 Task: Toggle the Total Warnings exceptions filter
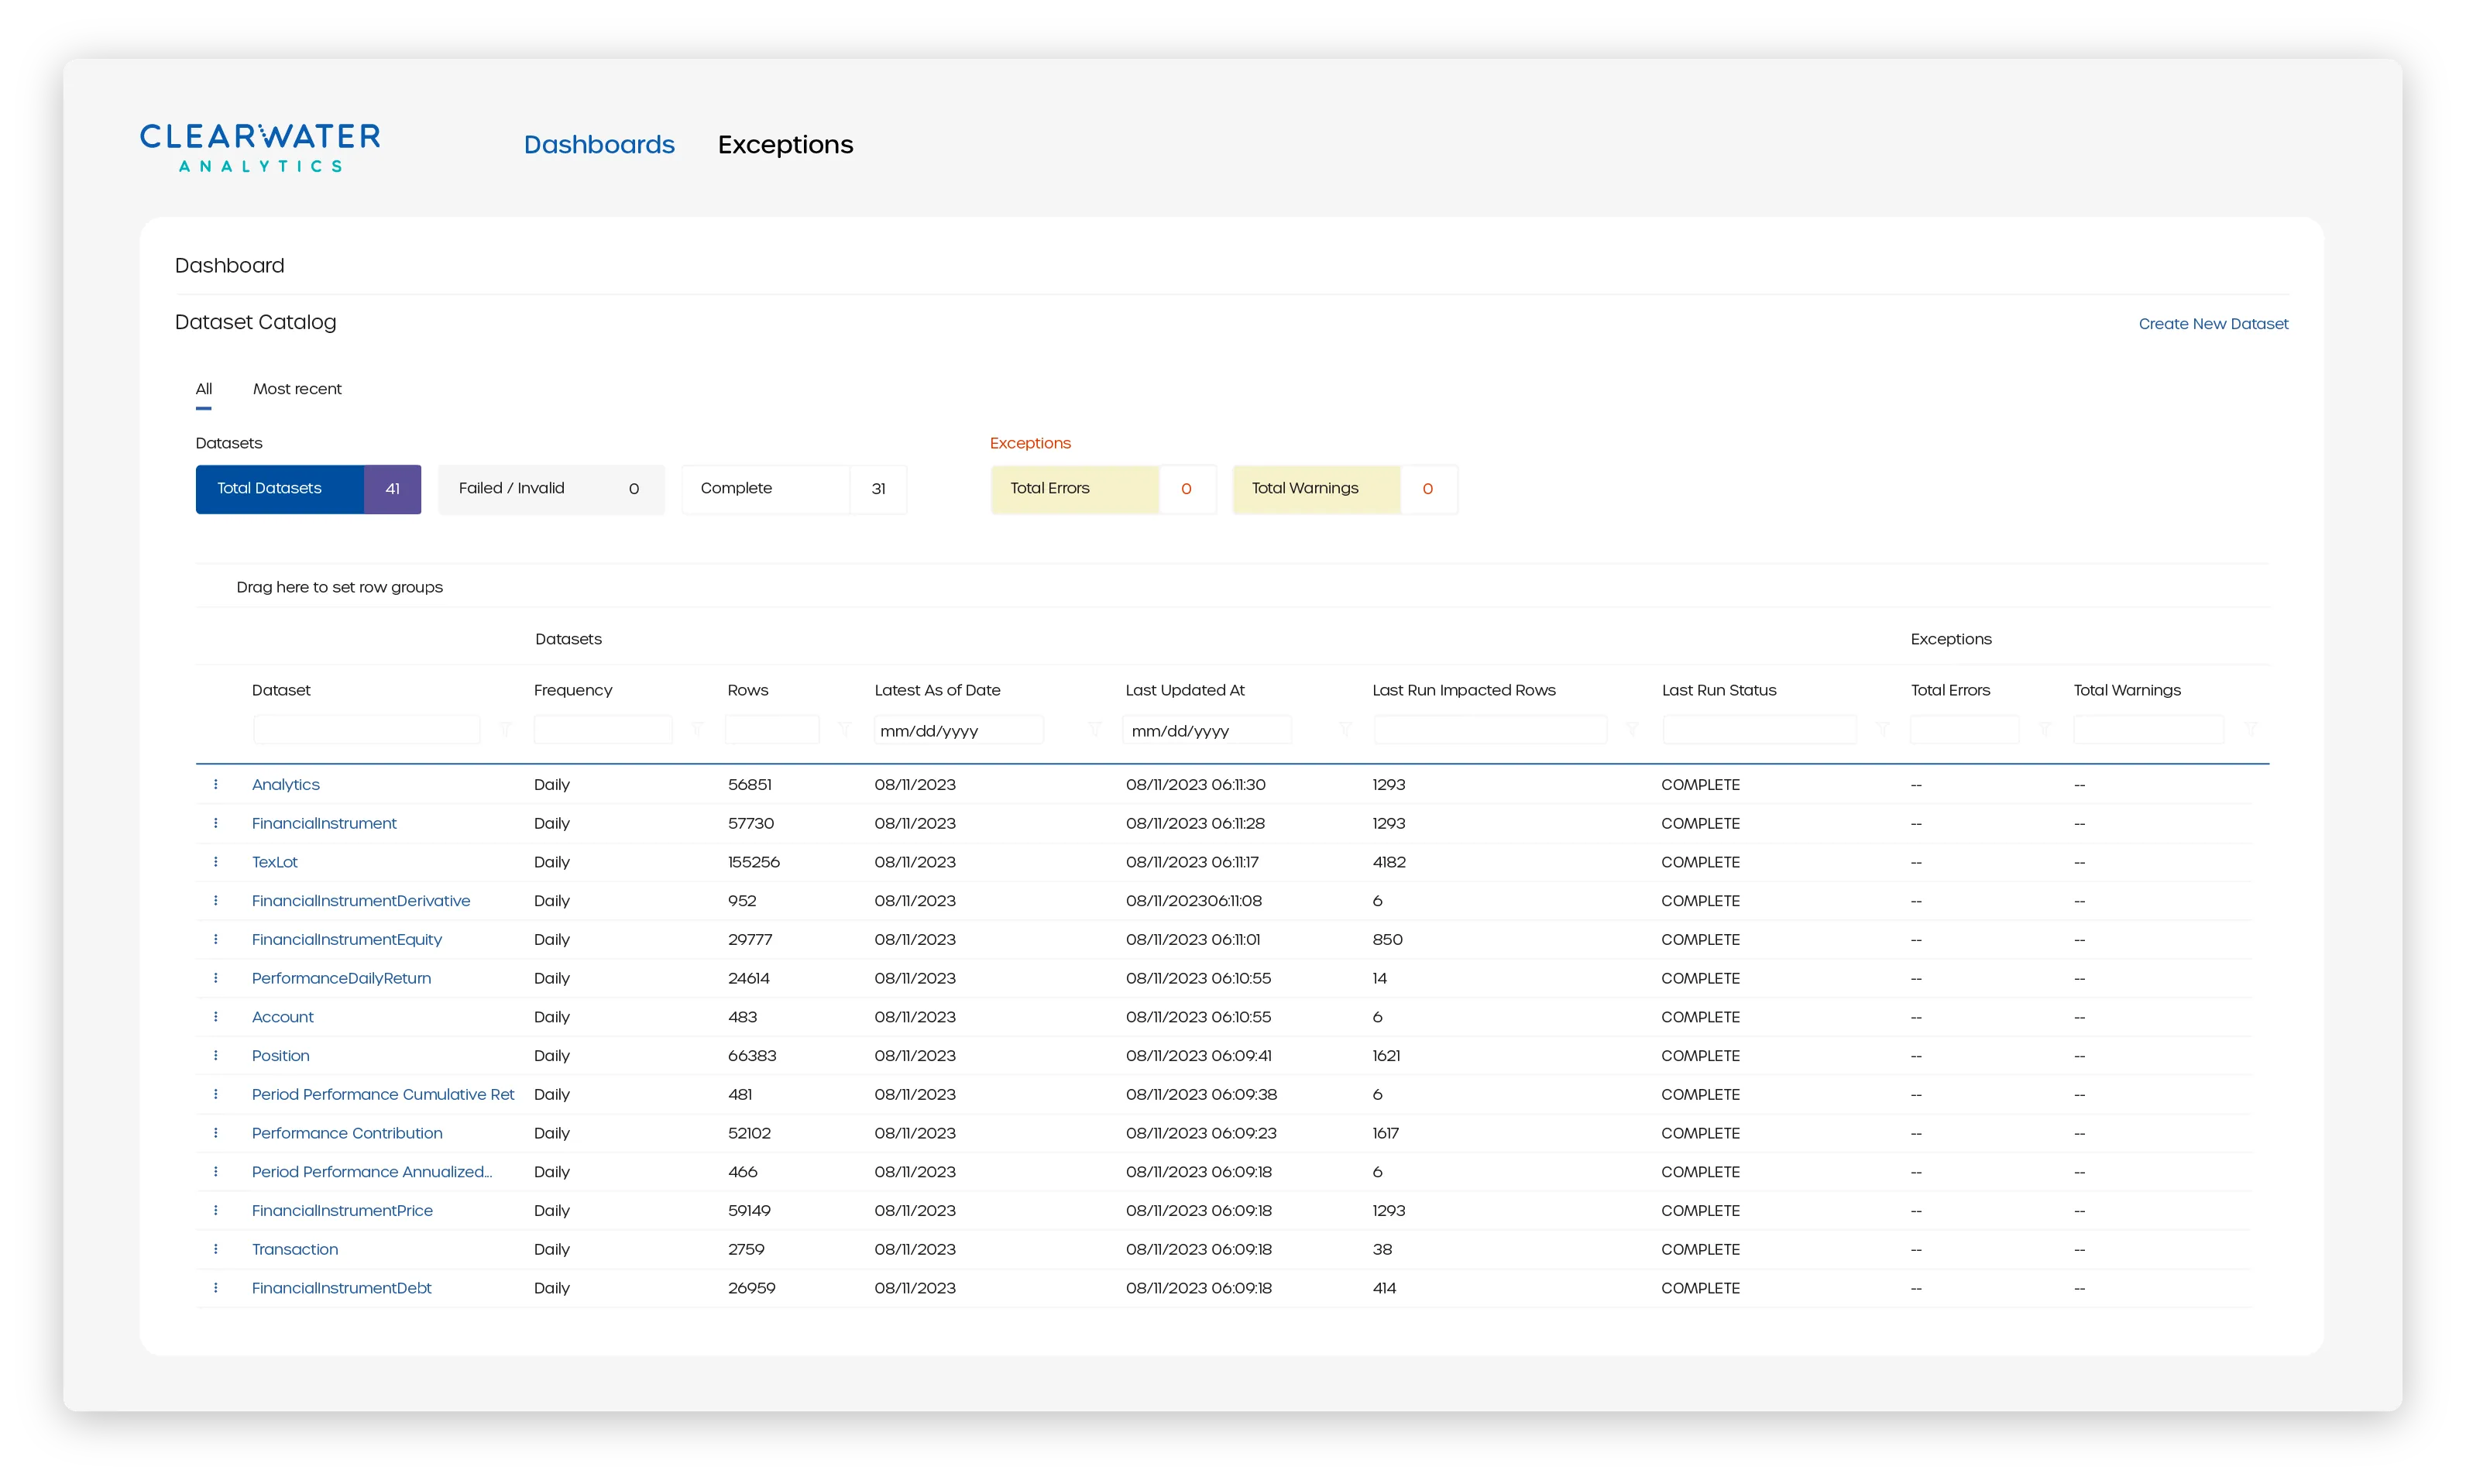coord(1344,489)
